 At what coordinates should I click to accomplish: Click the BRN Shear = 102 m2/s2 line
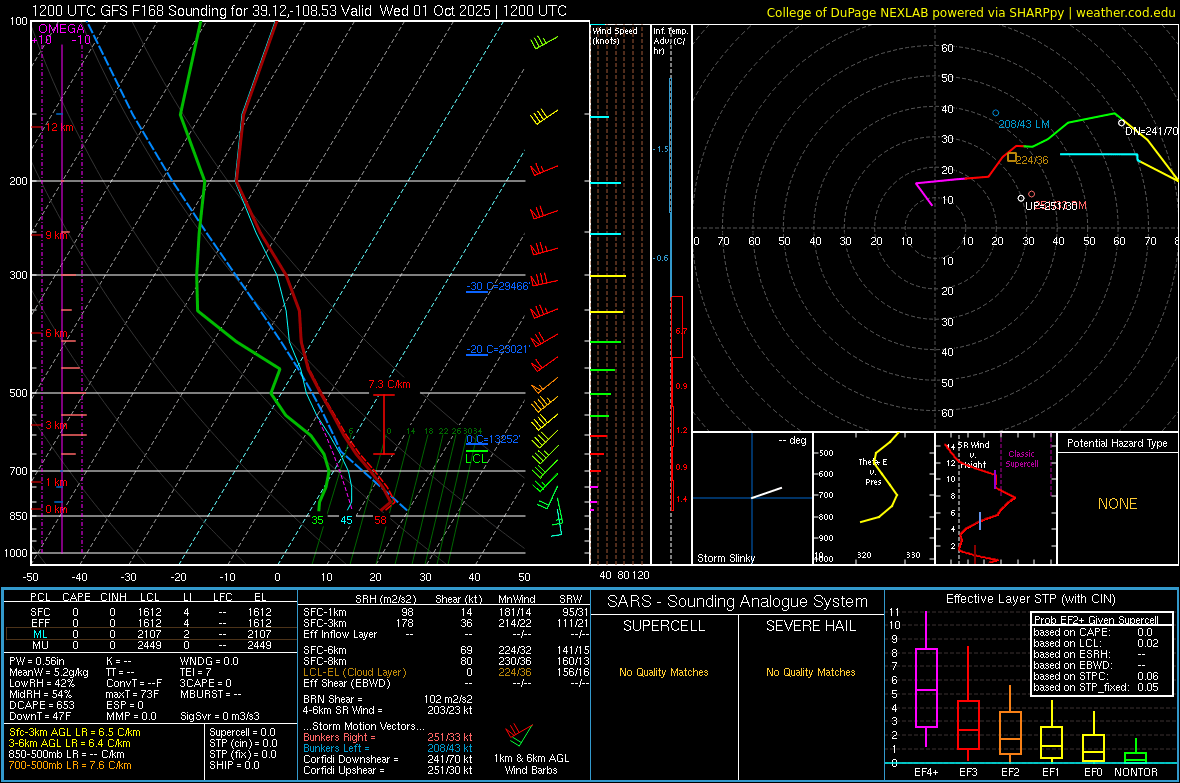[388, 699]
